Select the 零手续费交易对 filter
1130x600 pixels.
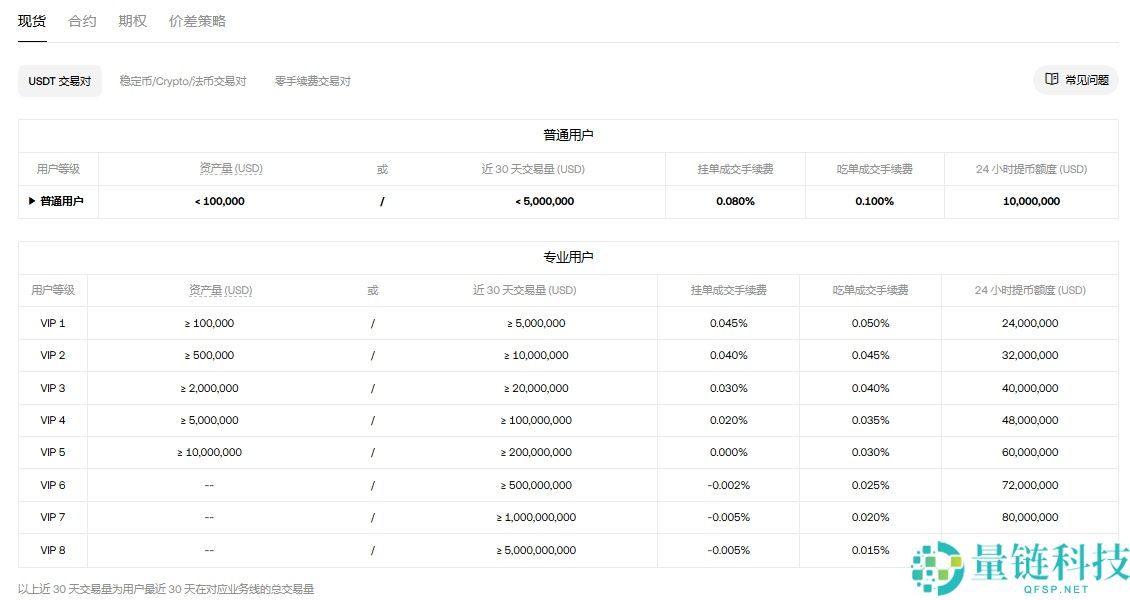pyautogui.click(x=311, y=81)
